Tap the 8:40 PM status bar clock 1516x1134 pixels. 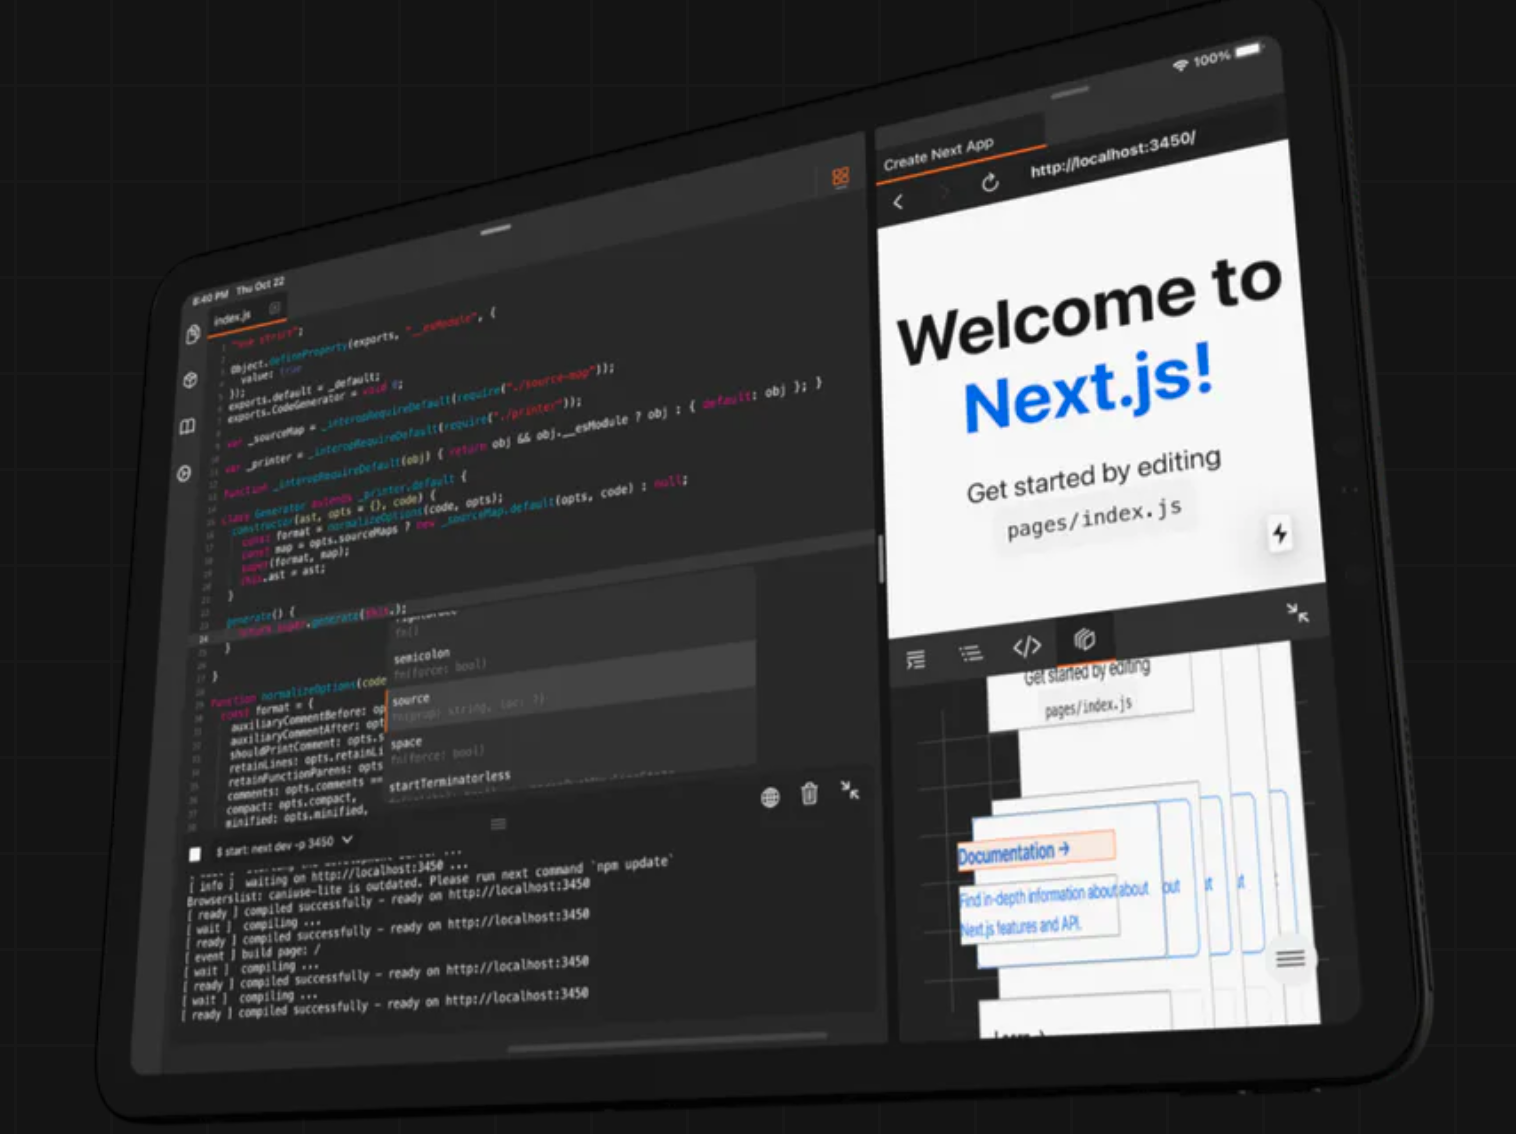coord(210,297)
